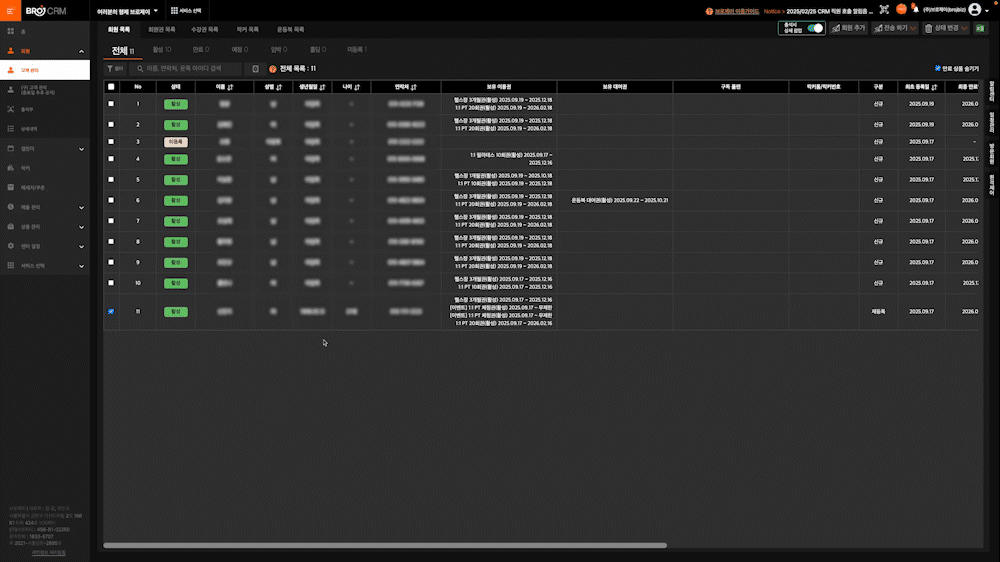Click the user profile avatar icon
Viewport: 1000px width, 562px height.
tap(974, 10)
